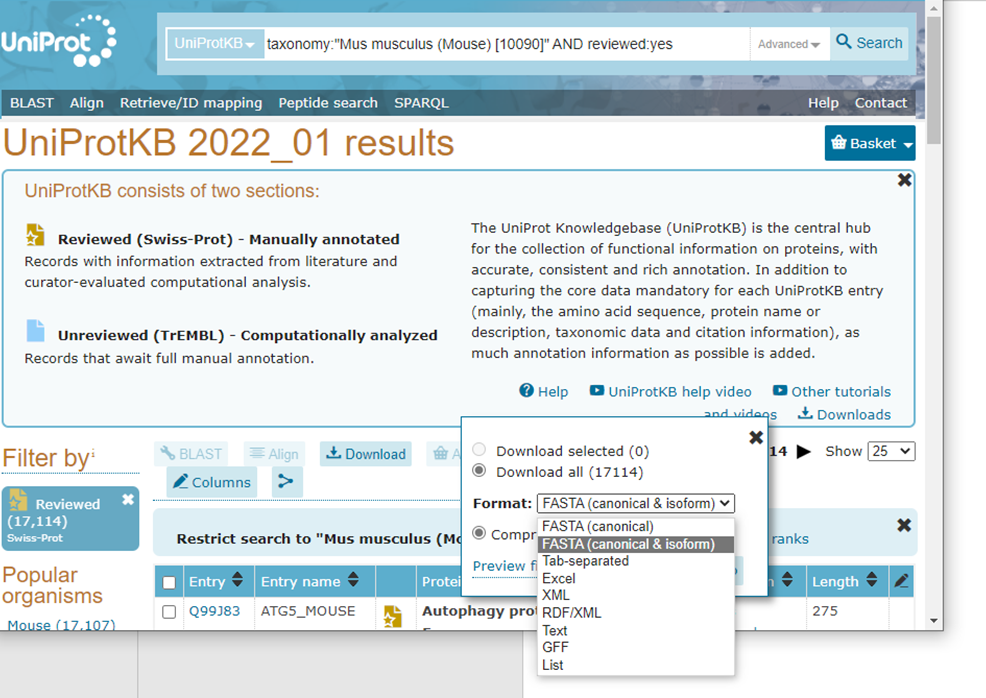Viewport: 986px width, 698px height.
Task: Open the Show 25 results dropdown
Action: click(891, 451)
